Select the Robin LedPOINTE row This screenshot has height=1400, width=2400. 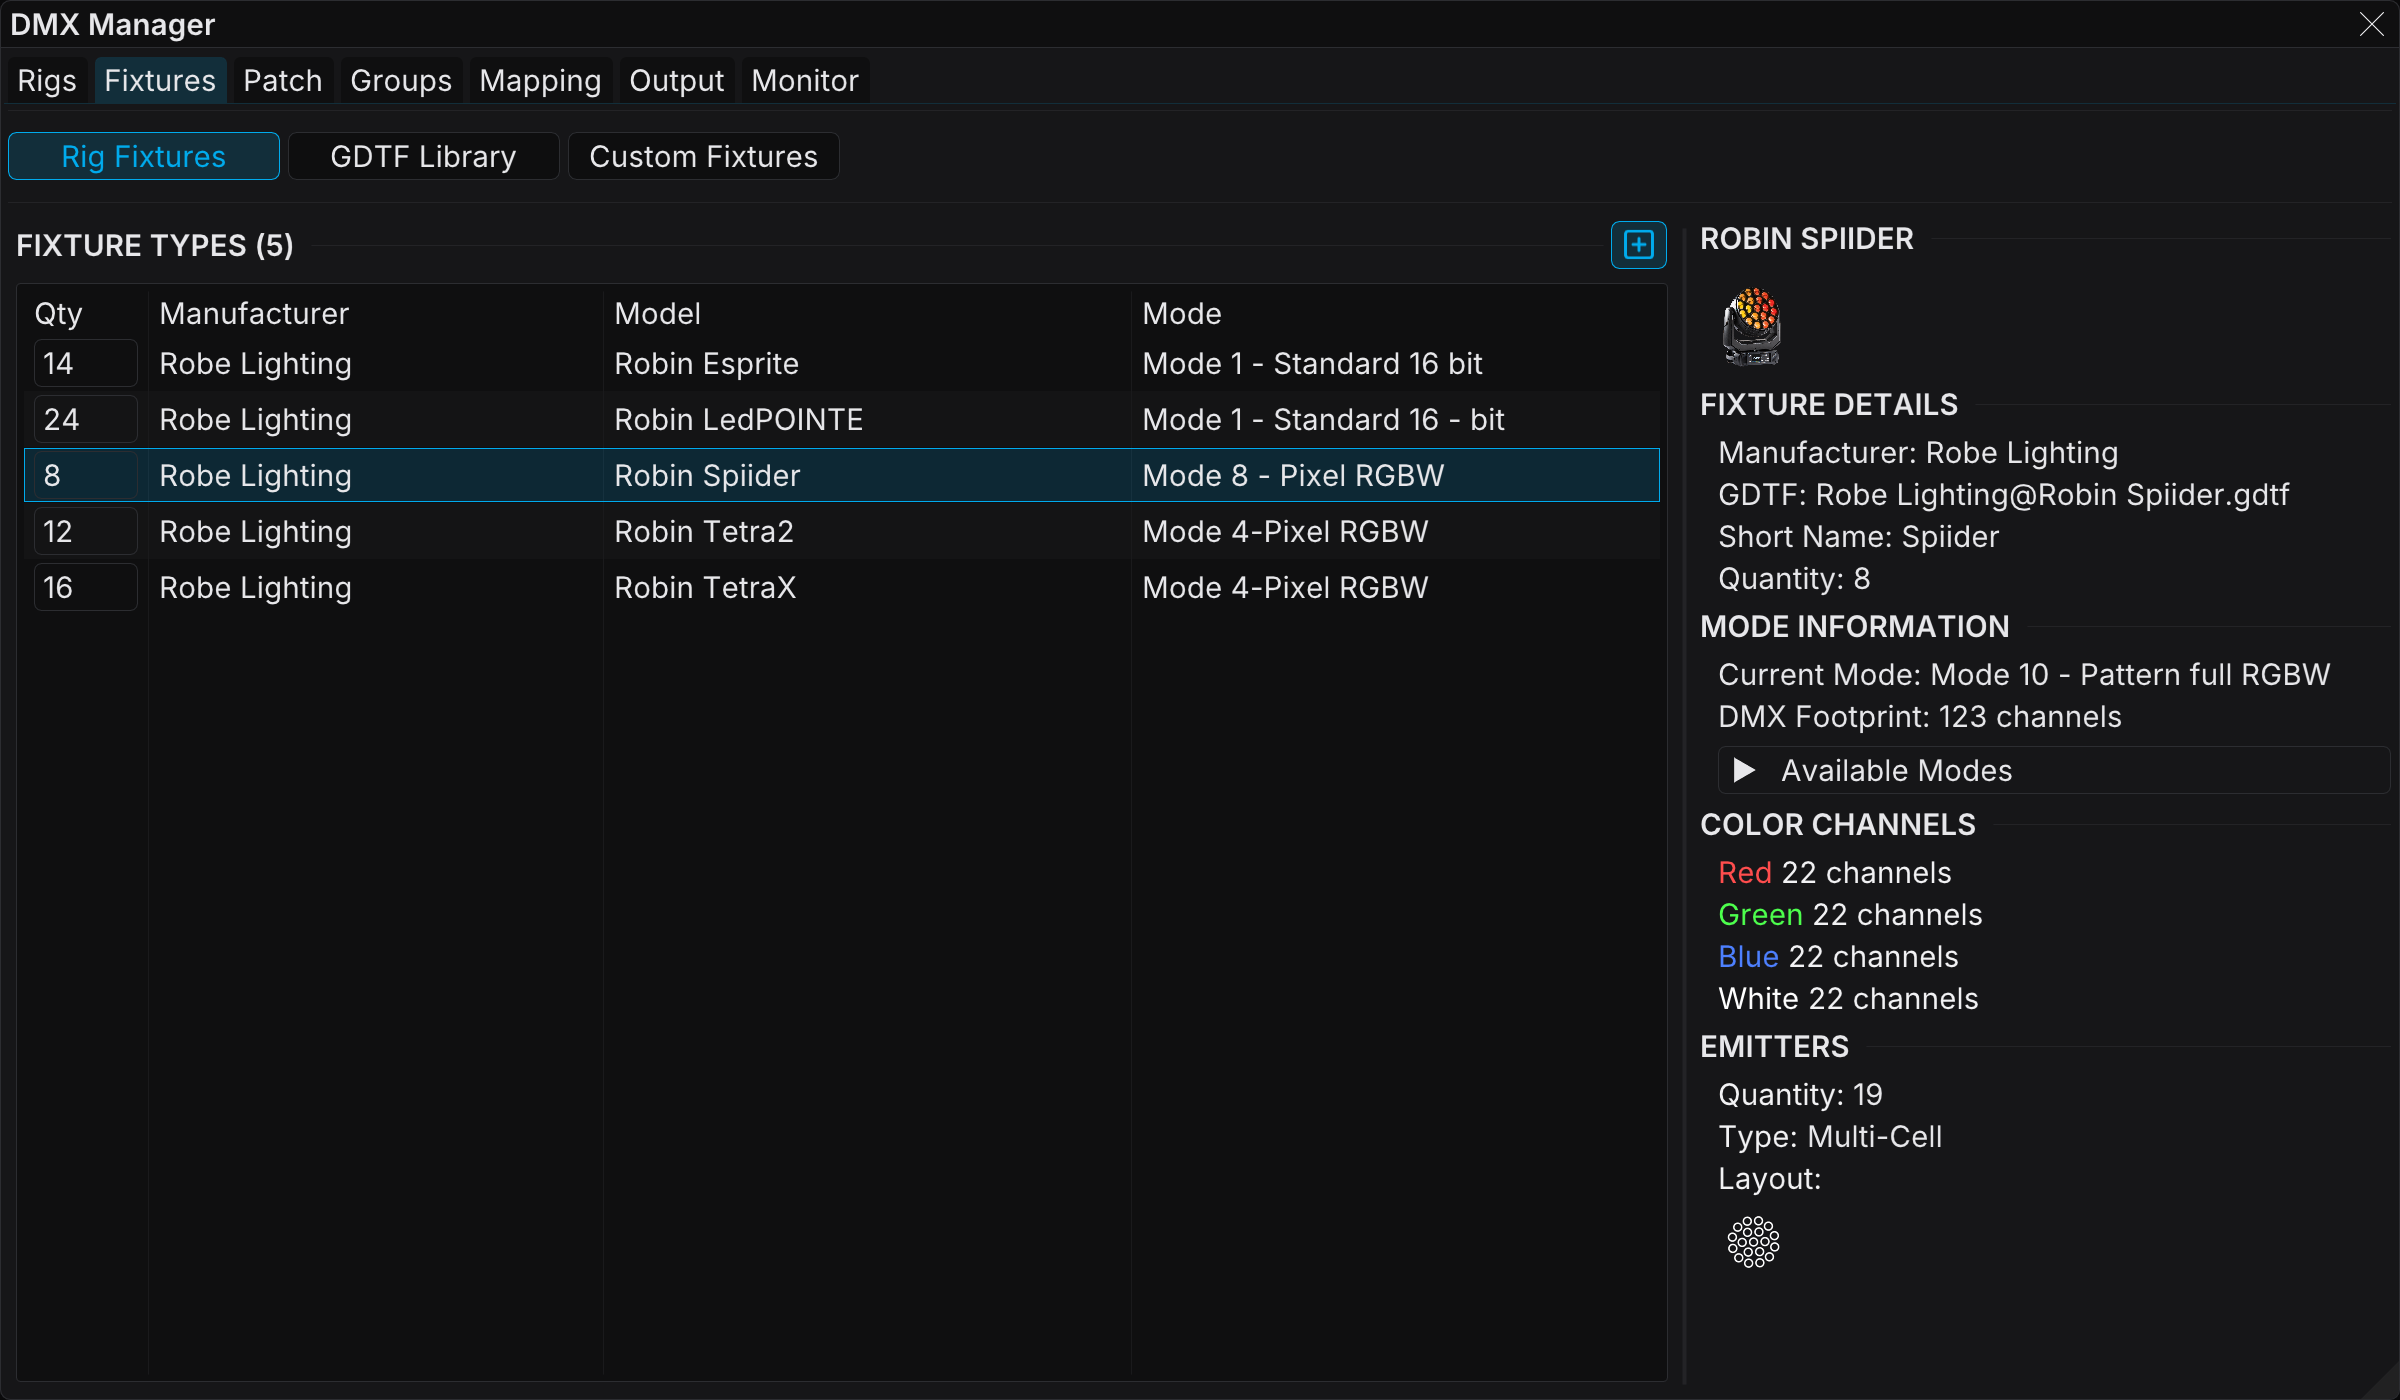(842, 419)
